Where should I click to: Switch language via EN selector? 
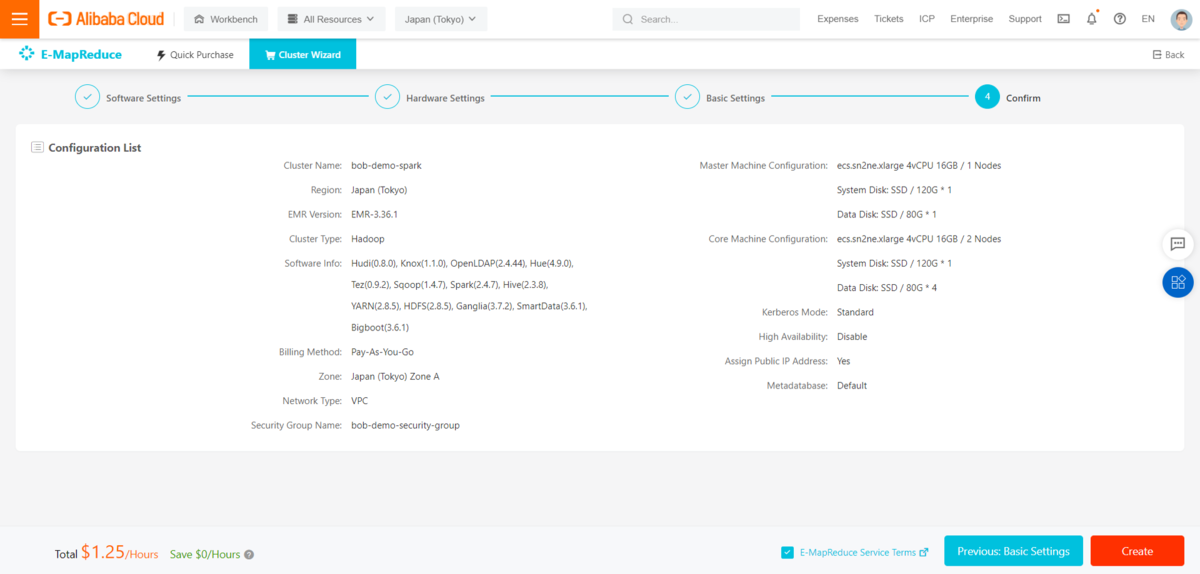pos(1148,19)
